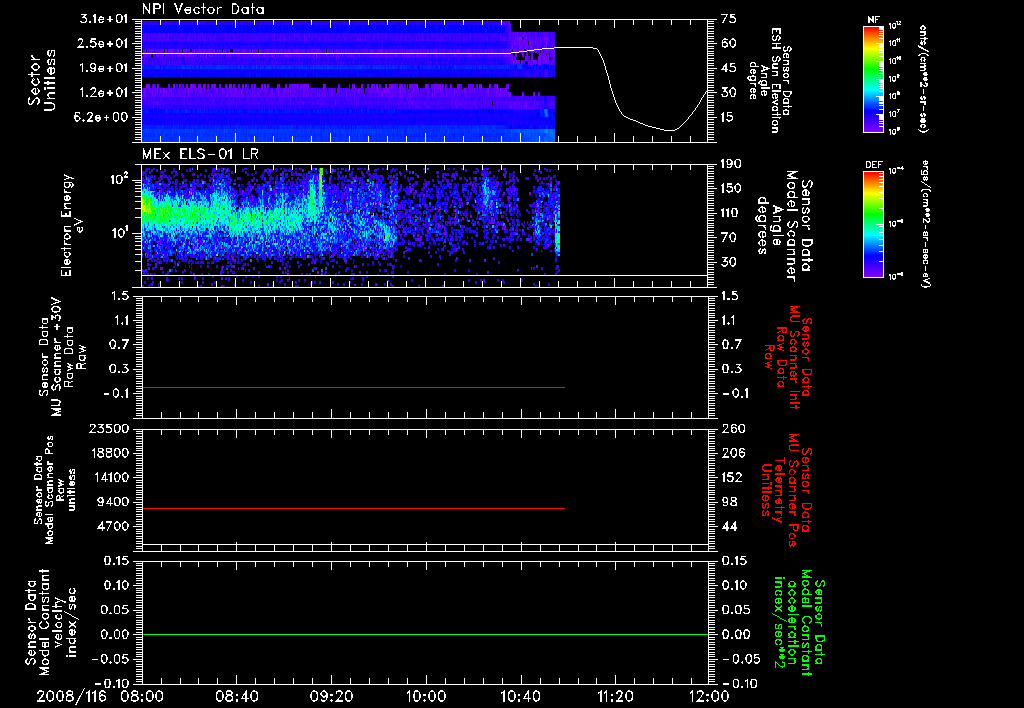
Task: Click the "152" telemetry tick label
Action: [732, 477]
